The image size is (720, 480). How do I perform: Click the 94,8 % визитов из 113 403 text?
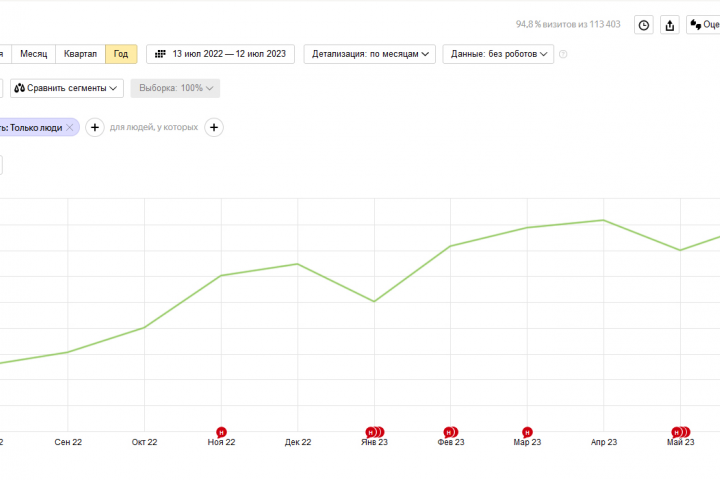pos(568,24)
